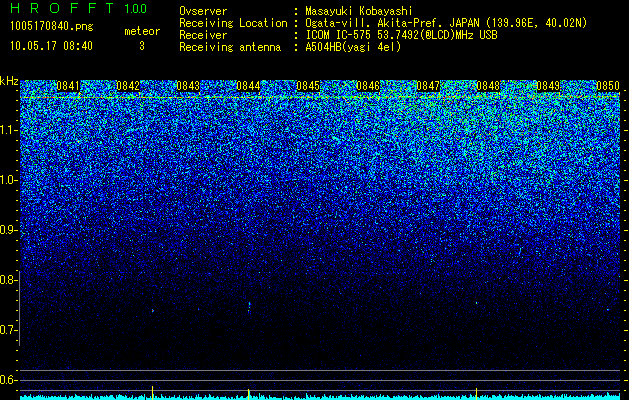Select the antenna value A504HB(yagi 4el)
Viewport: 629px width, 400px height.
(353, 47)
